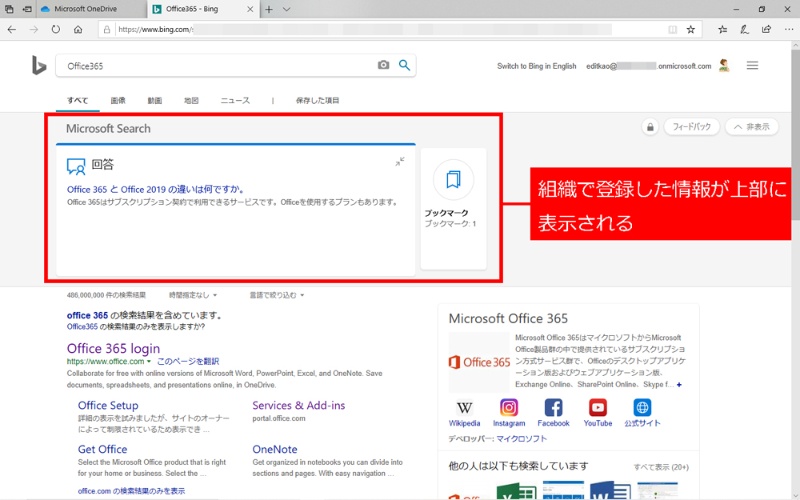Click the Office 365 logo thumbnail

[479, 362]
